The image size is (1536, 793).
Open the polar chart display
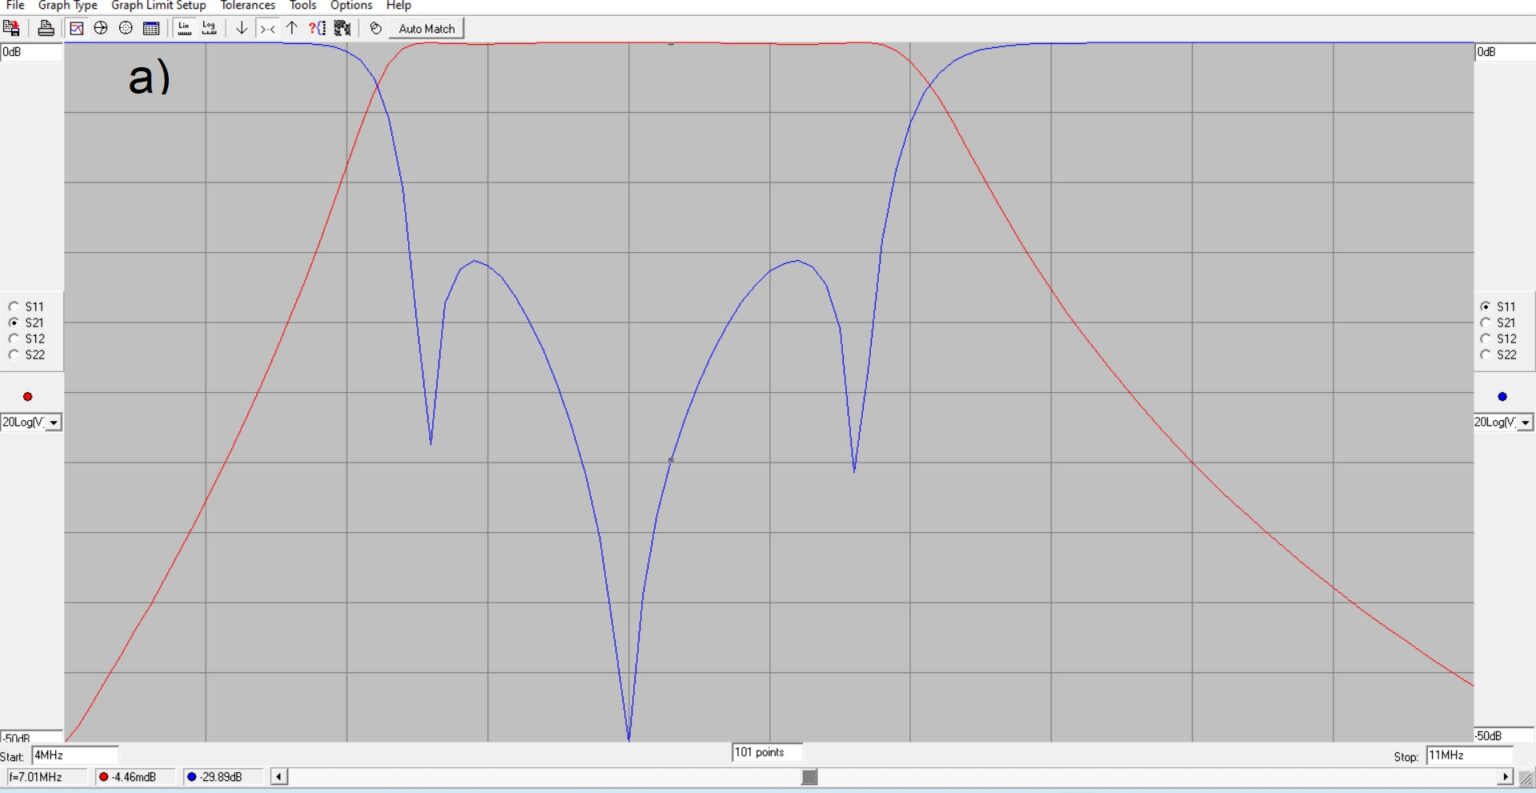[x=125, y=28]
